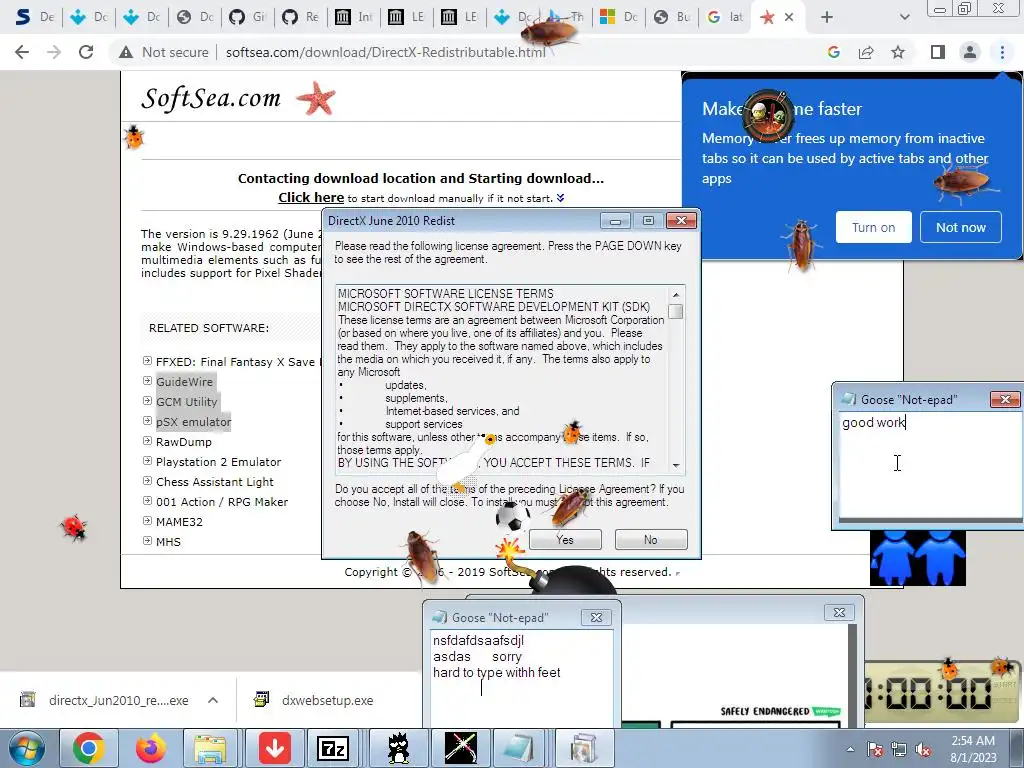This screenshot has height=768, width=1024.
Task: Open Chrome from the taskbar
Action: pos(89,748)
